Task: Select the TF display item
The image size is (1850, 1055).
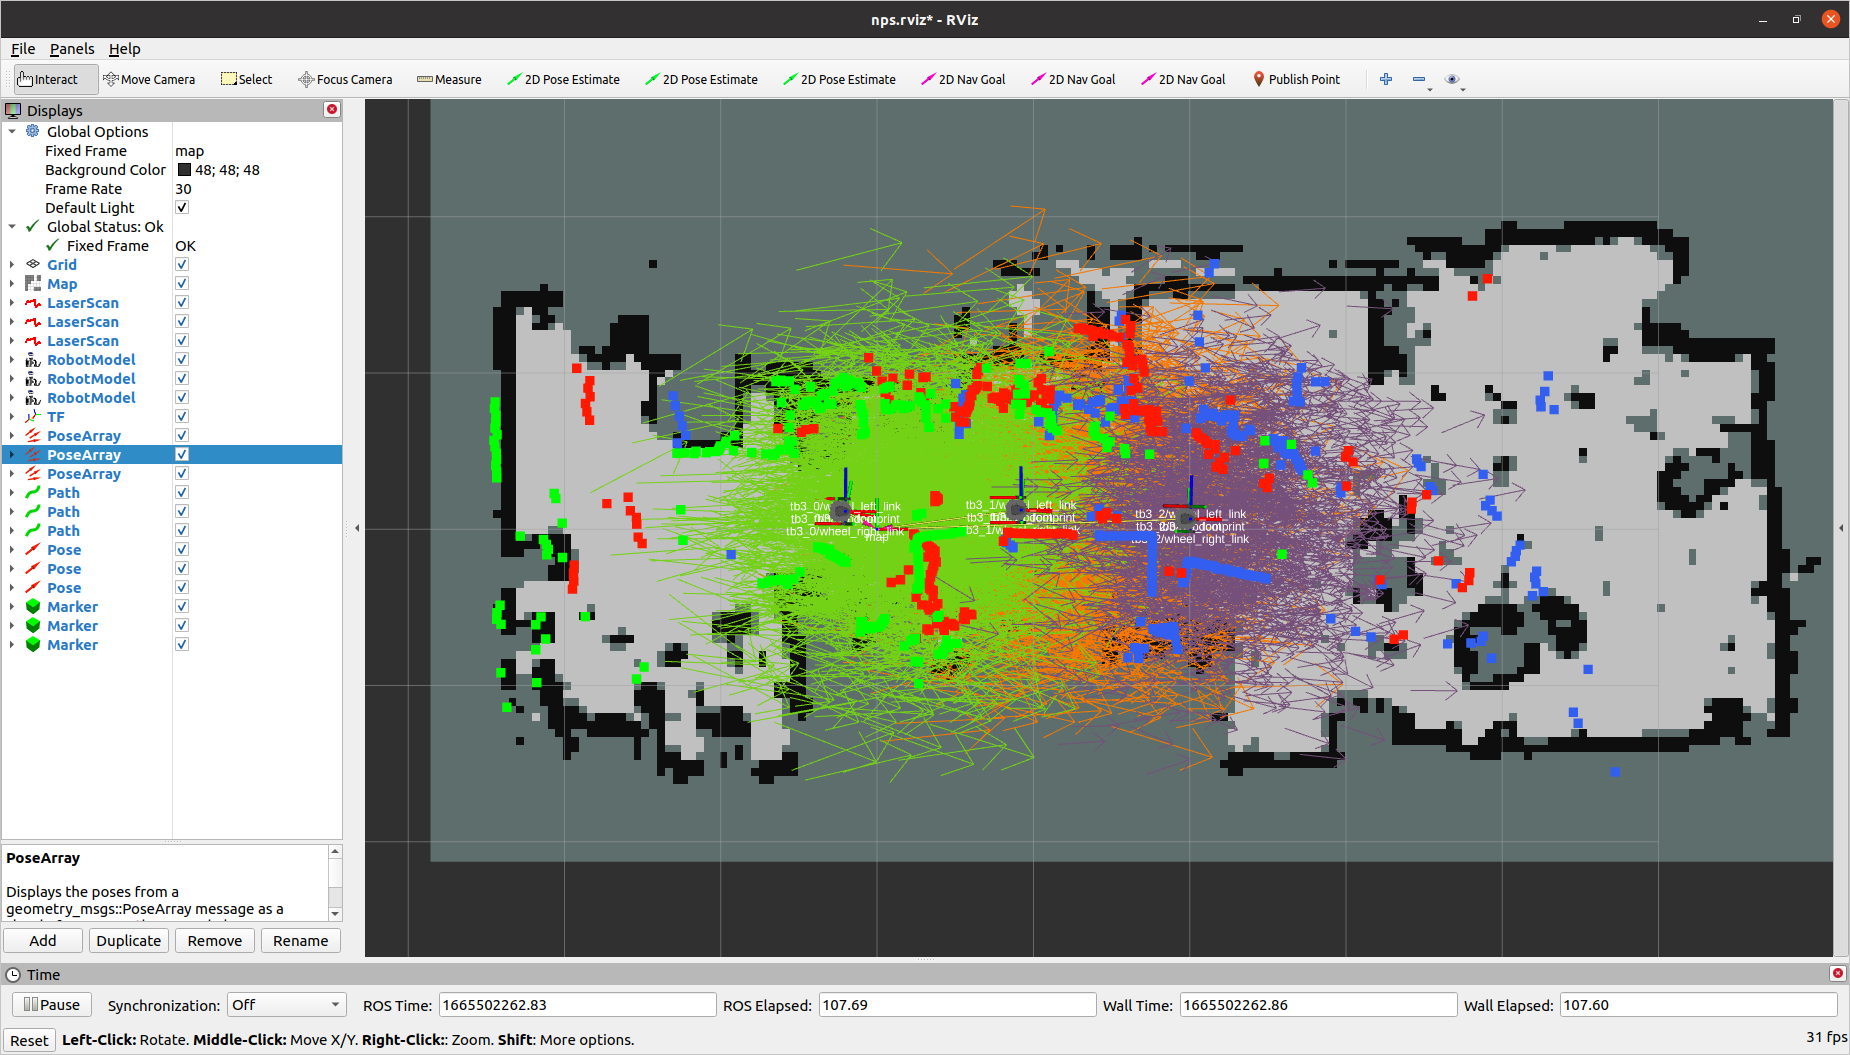Action: (x=56, y=417)
